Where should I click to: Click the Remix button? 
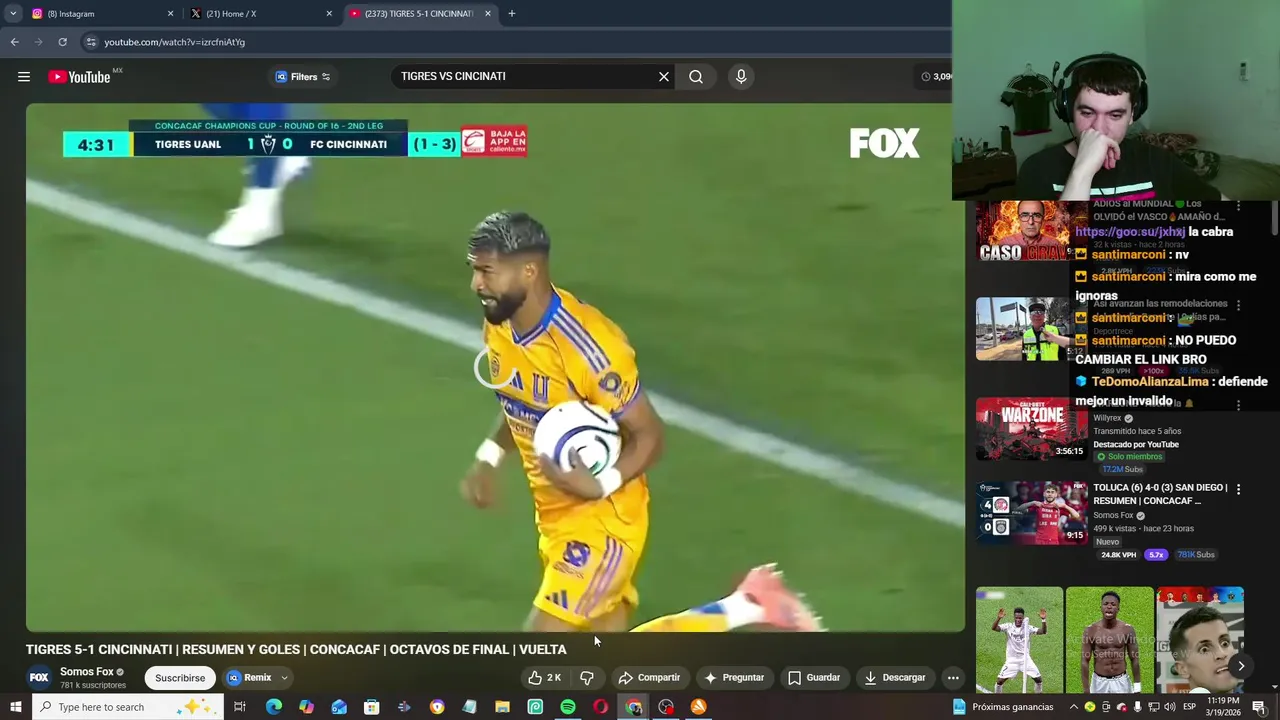click(249, 678)
